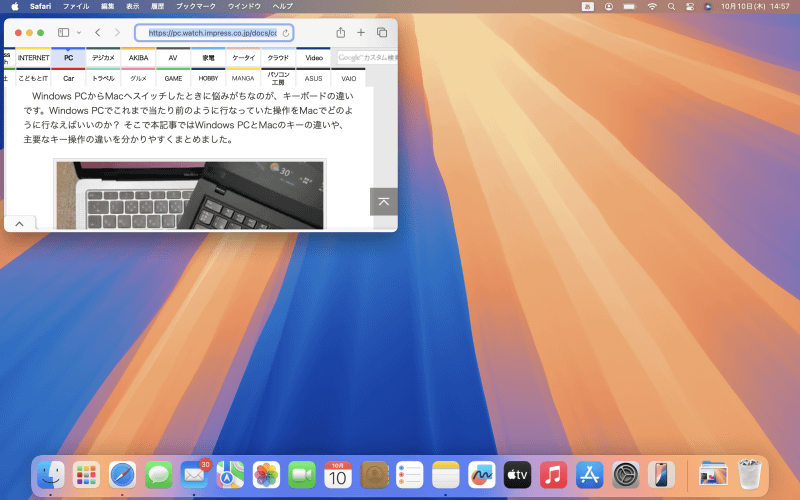Open the VAIO link

click(348, 78)
